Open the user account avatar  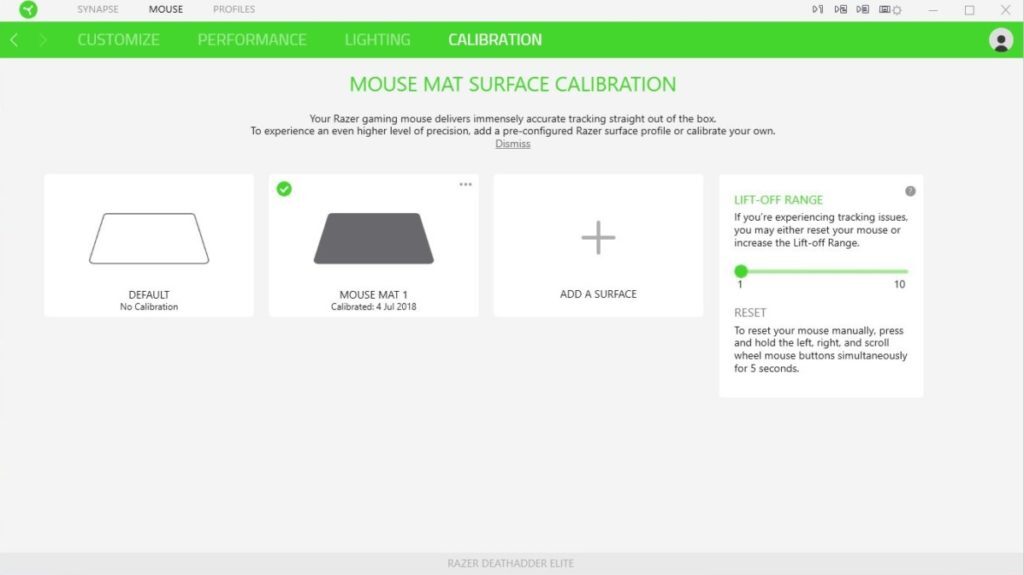tap(1000, 40)
